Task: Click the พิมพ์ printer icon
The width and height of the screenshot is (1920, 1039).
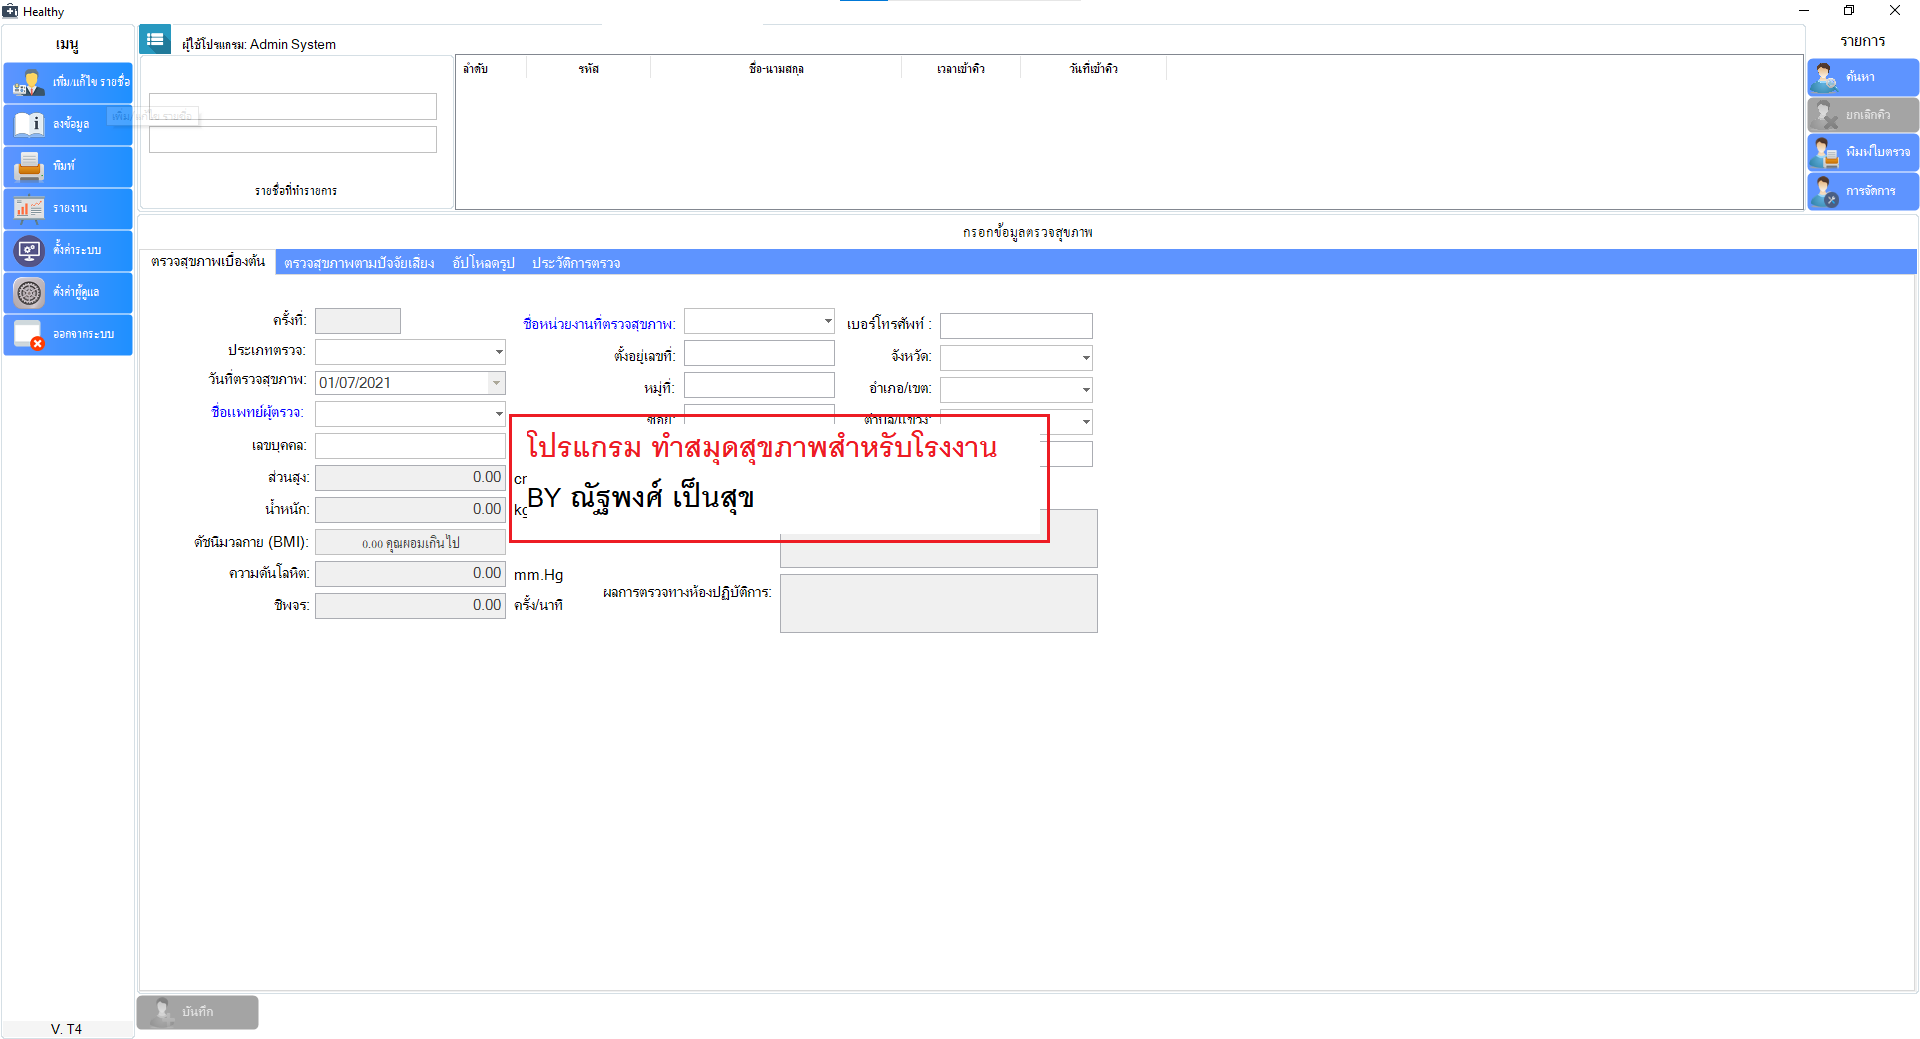Action: [x=30, y=166]
